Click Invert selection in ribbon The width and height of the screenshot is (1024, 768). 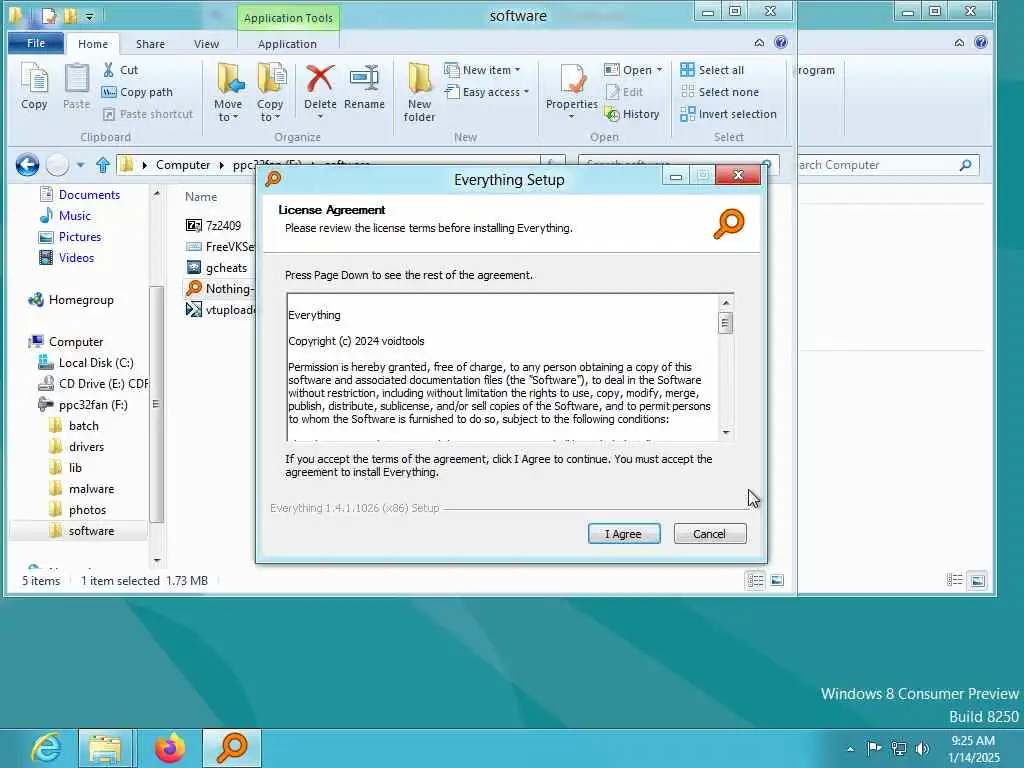[x=728, y=114]
